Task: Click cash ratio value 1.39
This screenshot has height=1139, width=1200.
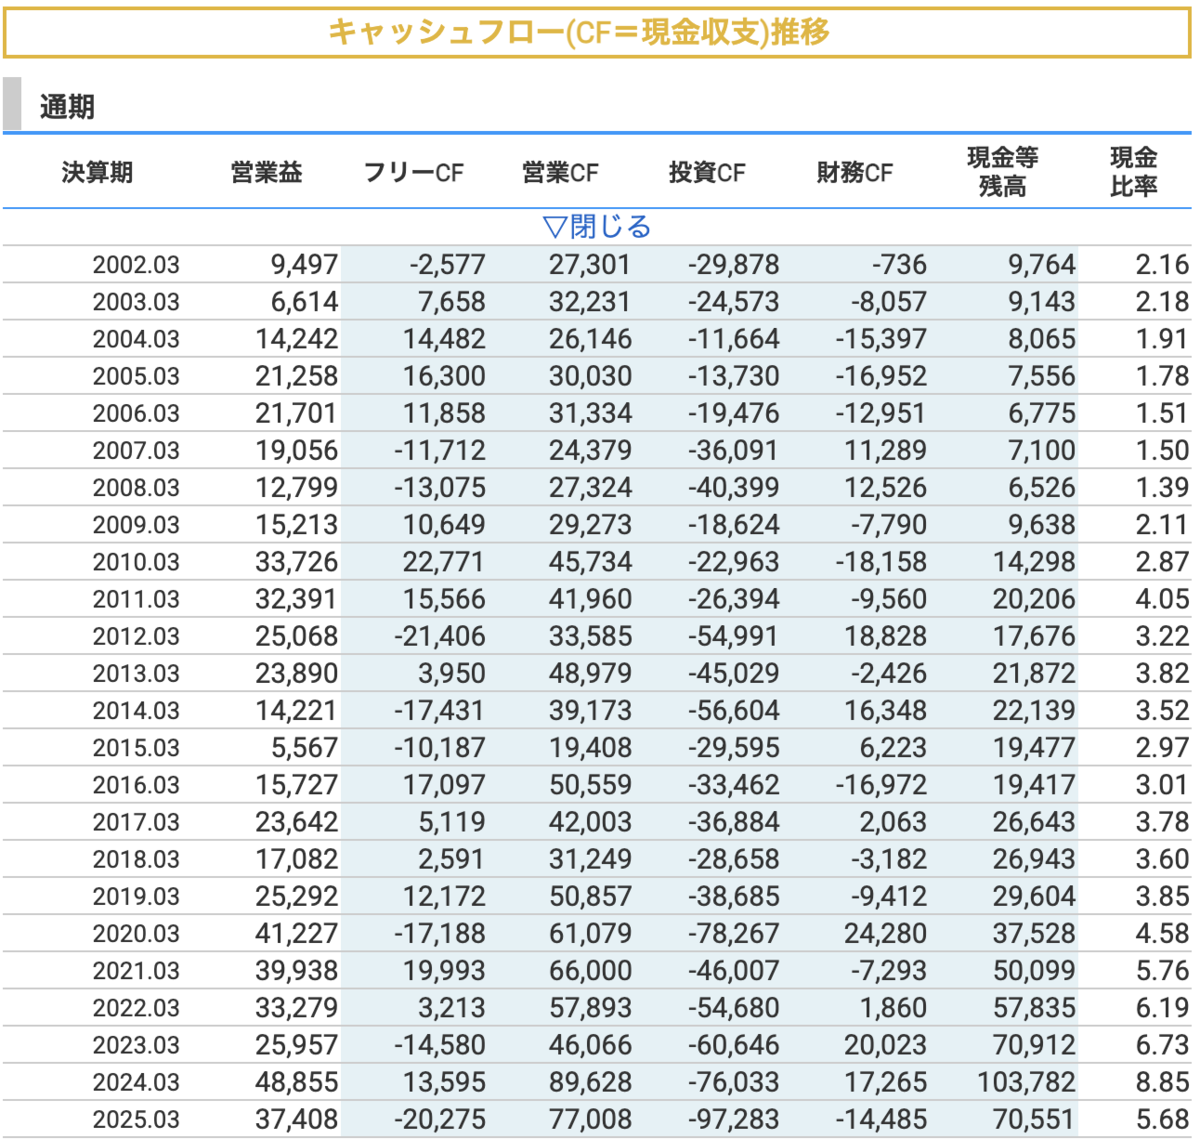Action: tap(1162, 487)
